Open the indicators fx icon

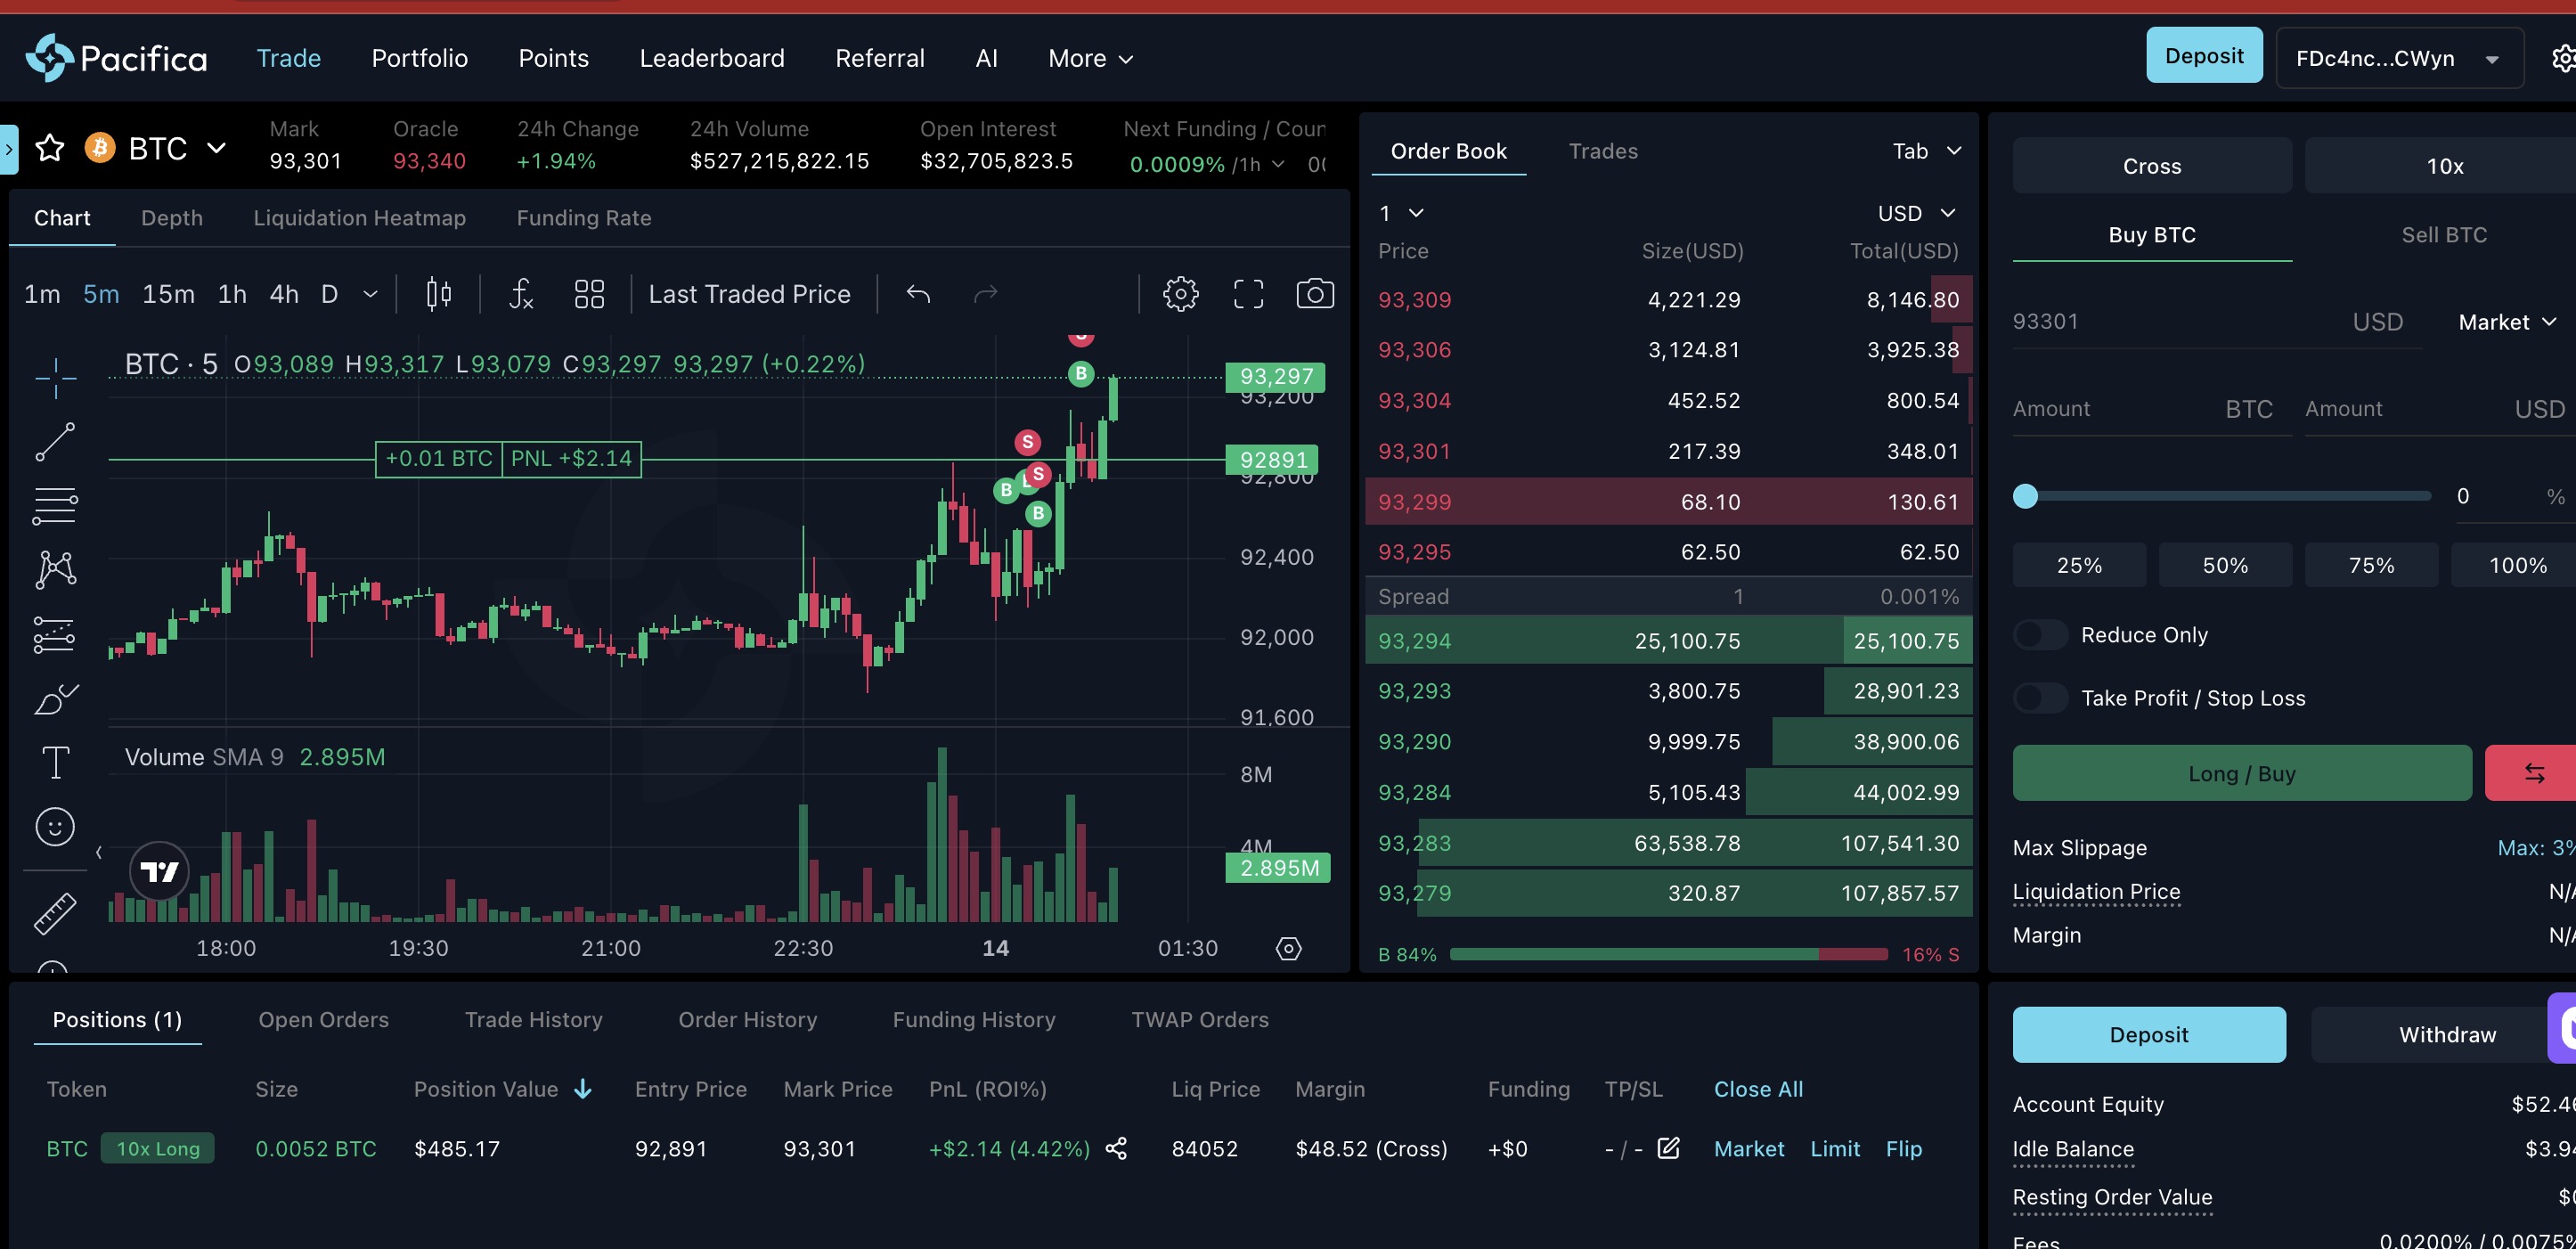(x=521, y=294)
